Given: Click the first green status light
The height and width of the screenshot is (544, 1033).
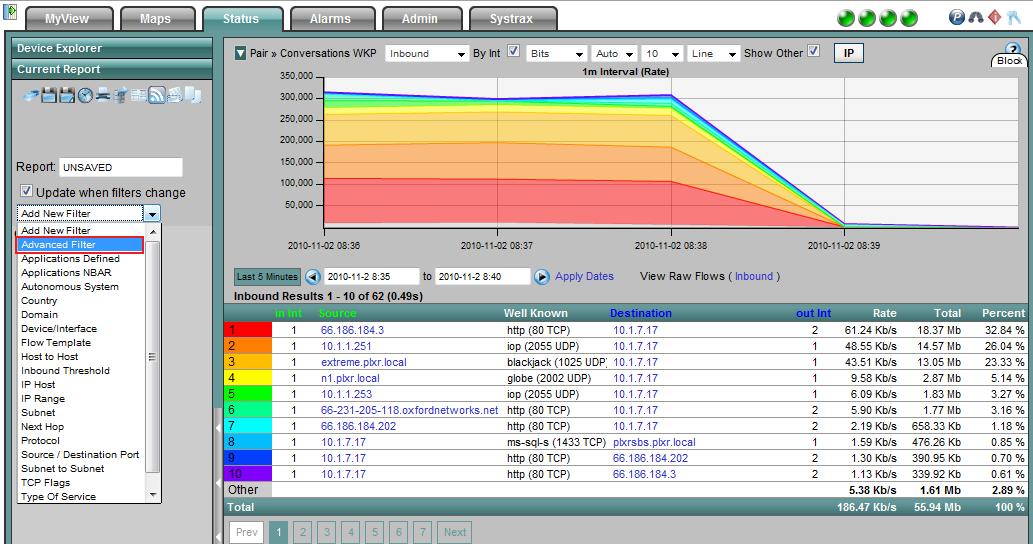Looking at the screenshot, I should point(846,18).
